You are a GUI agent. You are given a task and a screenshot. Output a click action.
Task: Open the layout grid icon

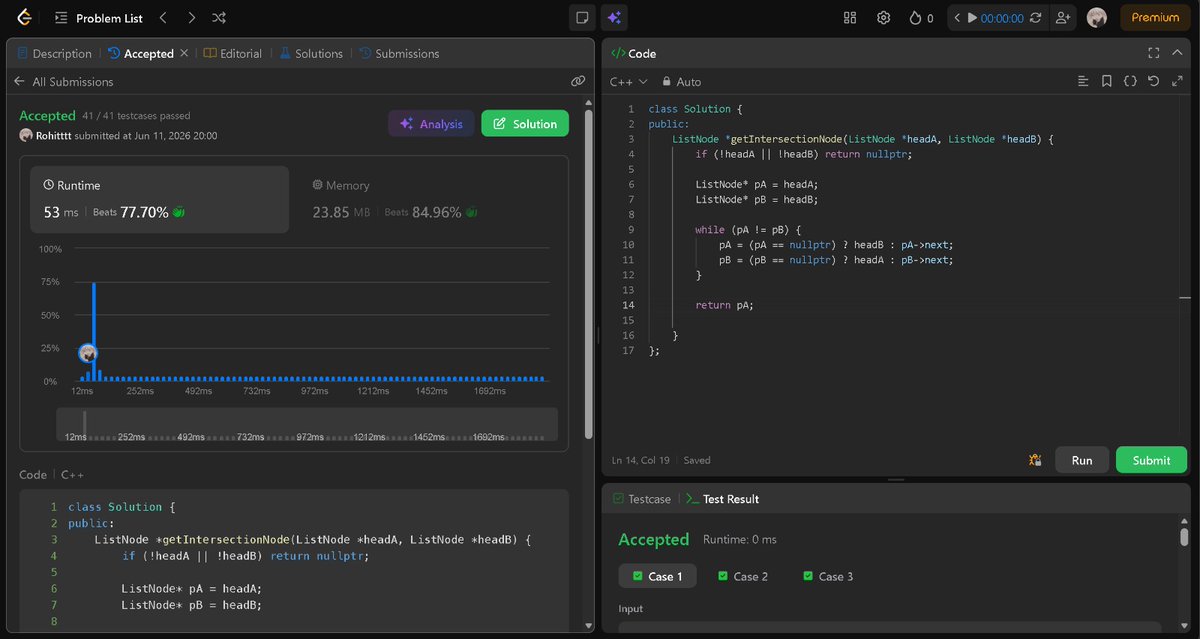[850, 18]
